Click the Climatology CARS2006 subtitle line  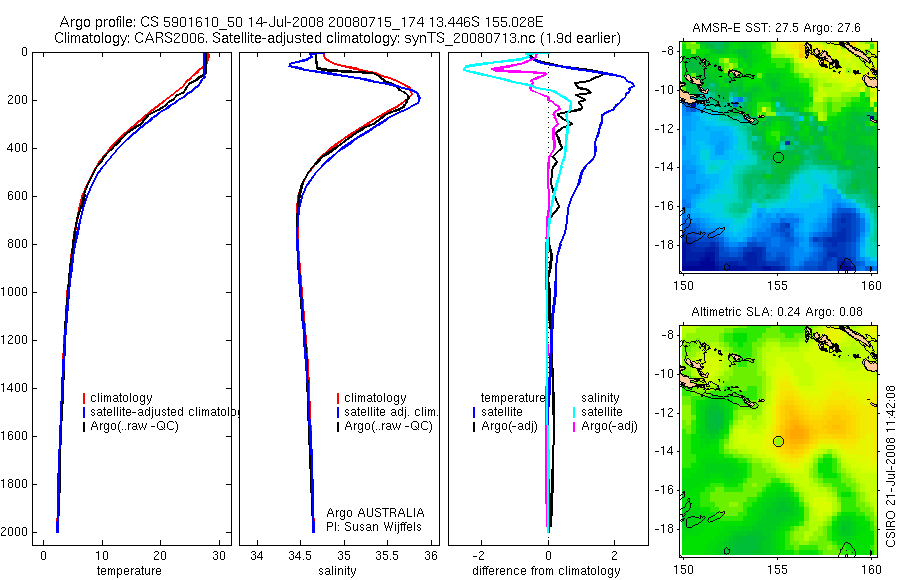[x=338, y=38]
